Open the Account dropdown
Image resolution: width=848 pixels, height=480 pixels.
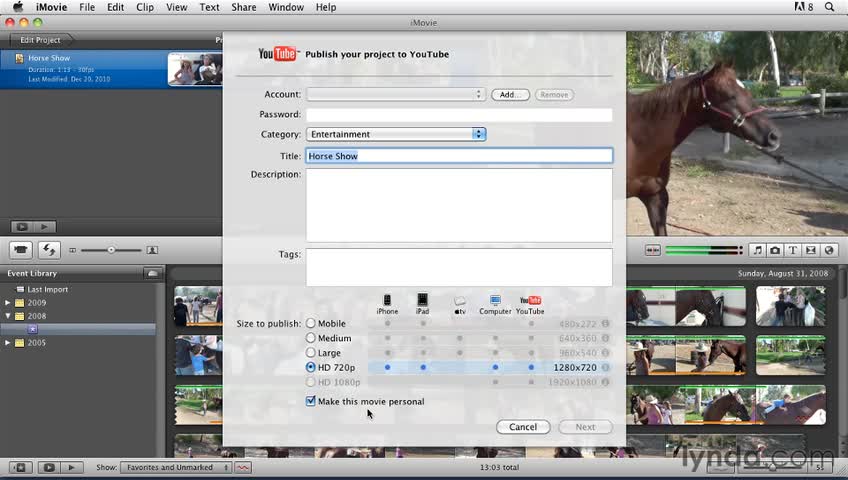[395, 95]
